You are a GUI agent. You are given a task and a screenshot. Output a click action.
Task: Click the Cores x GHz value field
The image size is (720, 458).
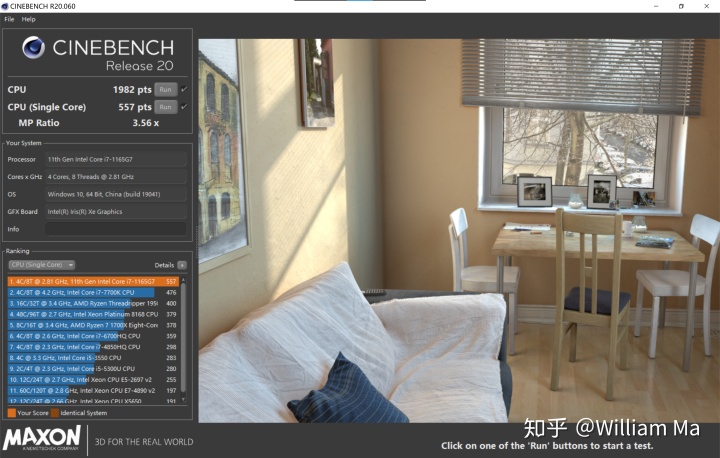tap(116, 177)
